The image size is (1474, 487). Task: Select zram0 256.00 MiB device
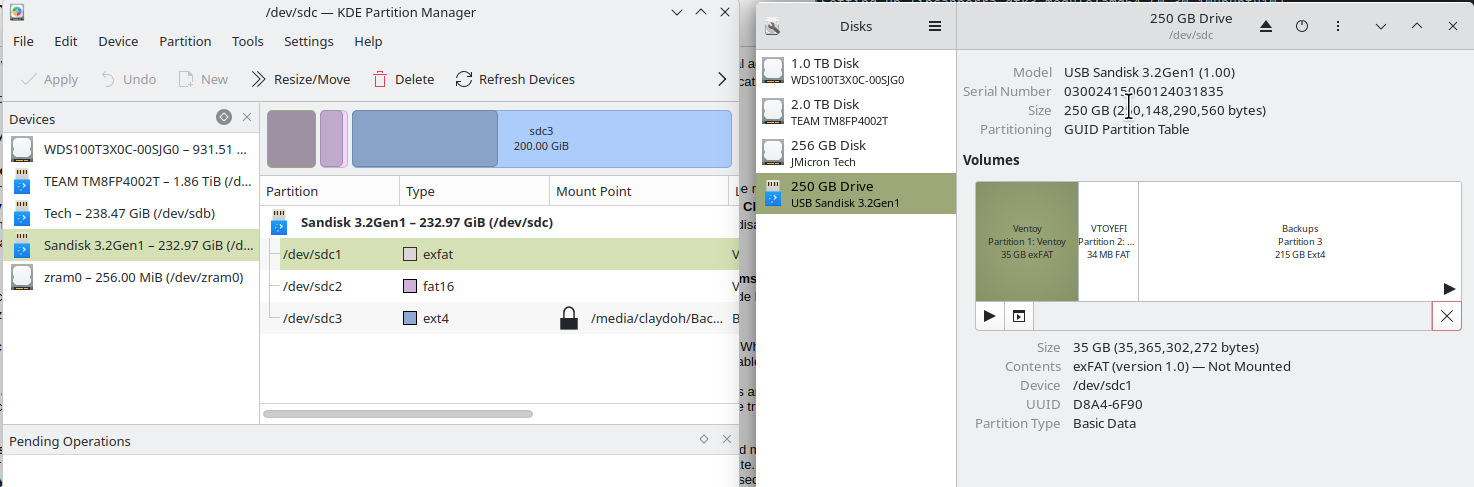coord(131,277)
